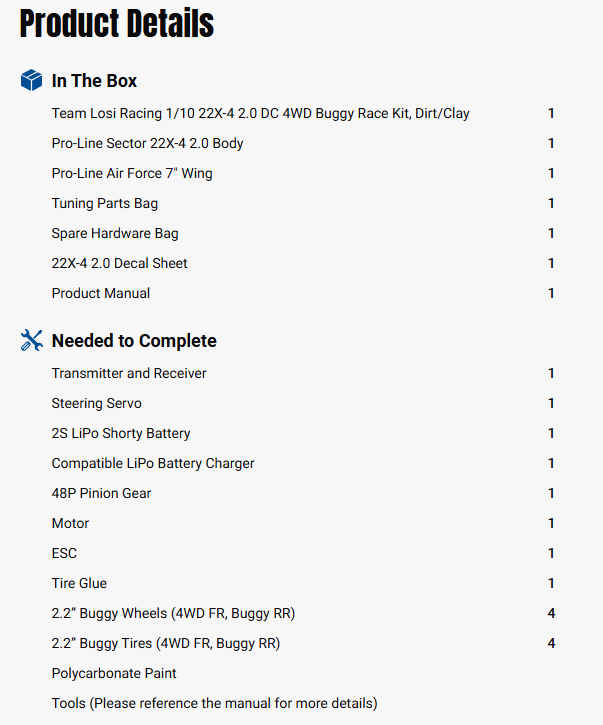Open the Product Manual entry

point(101,293)
